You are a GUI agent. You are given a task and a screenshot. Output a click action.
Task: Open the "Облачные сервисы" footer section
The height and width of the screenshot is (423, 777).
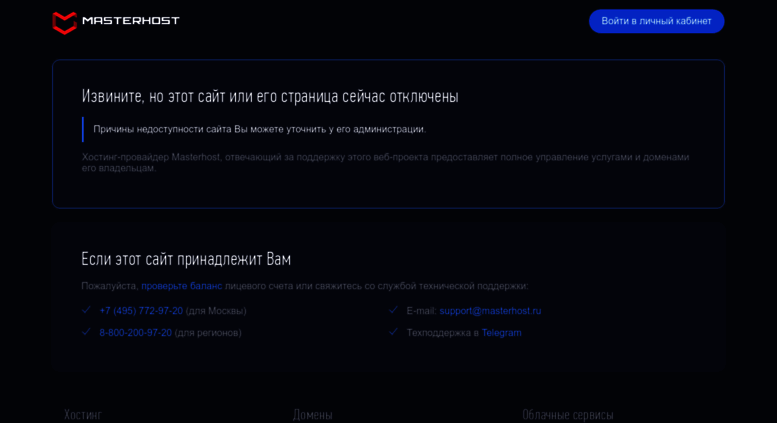[567, 415]
